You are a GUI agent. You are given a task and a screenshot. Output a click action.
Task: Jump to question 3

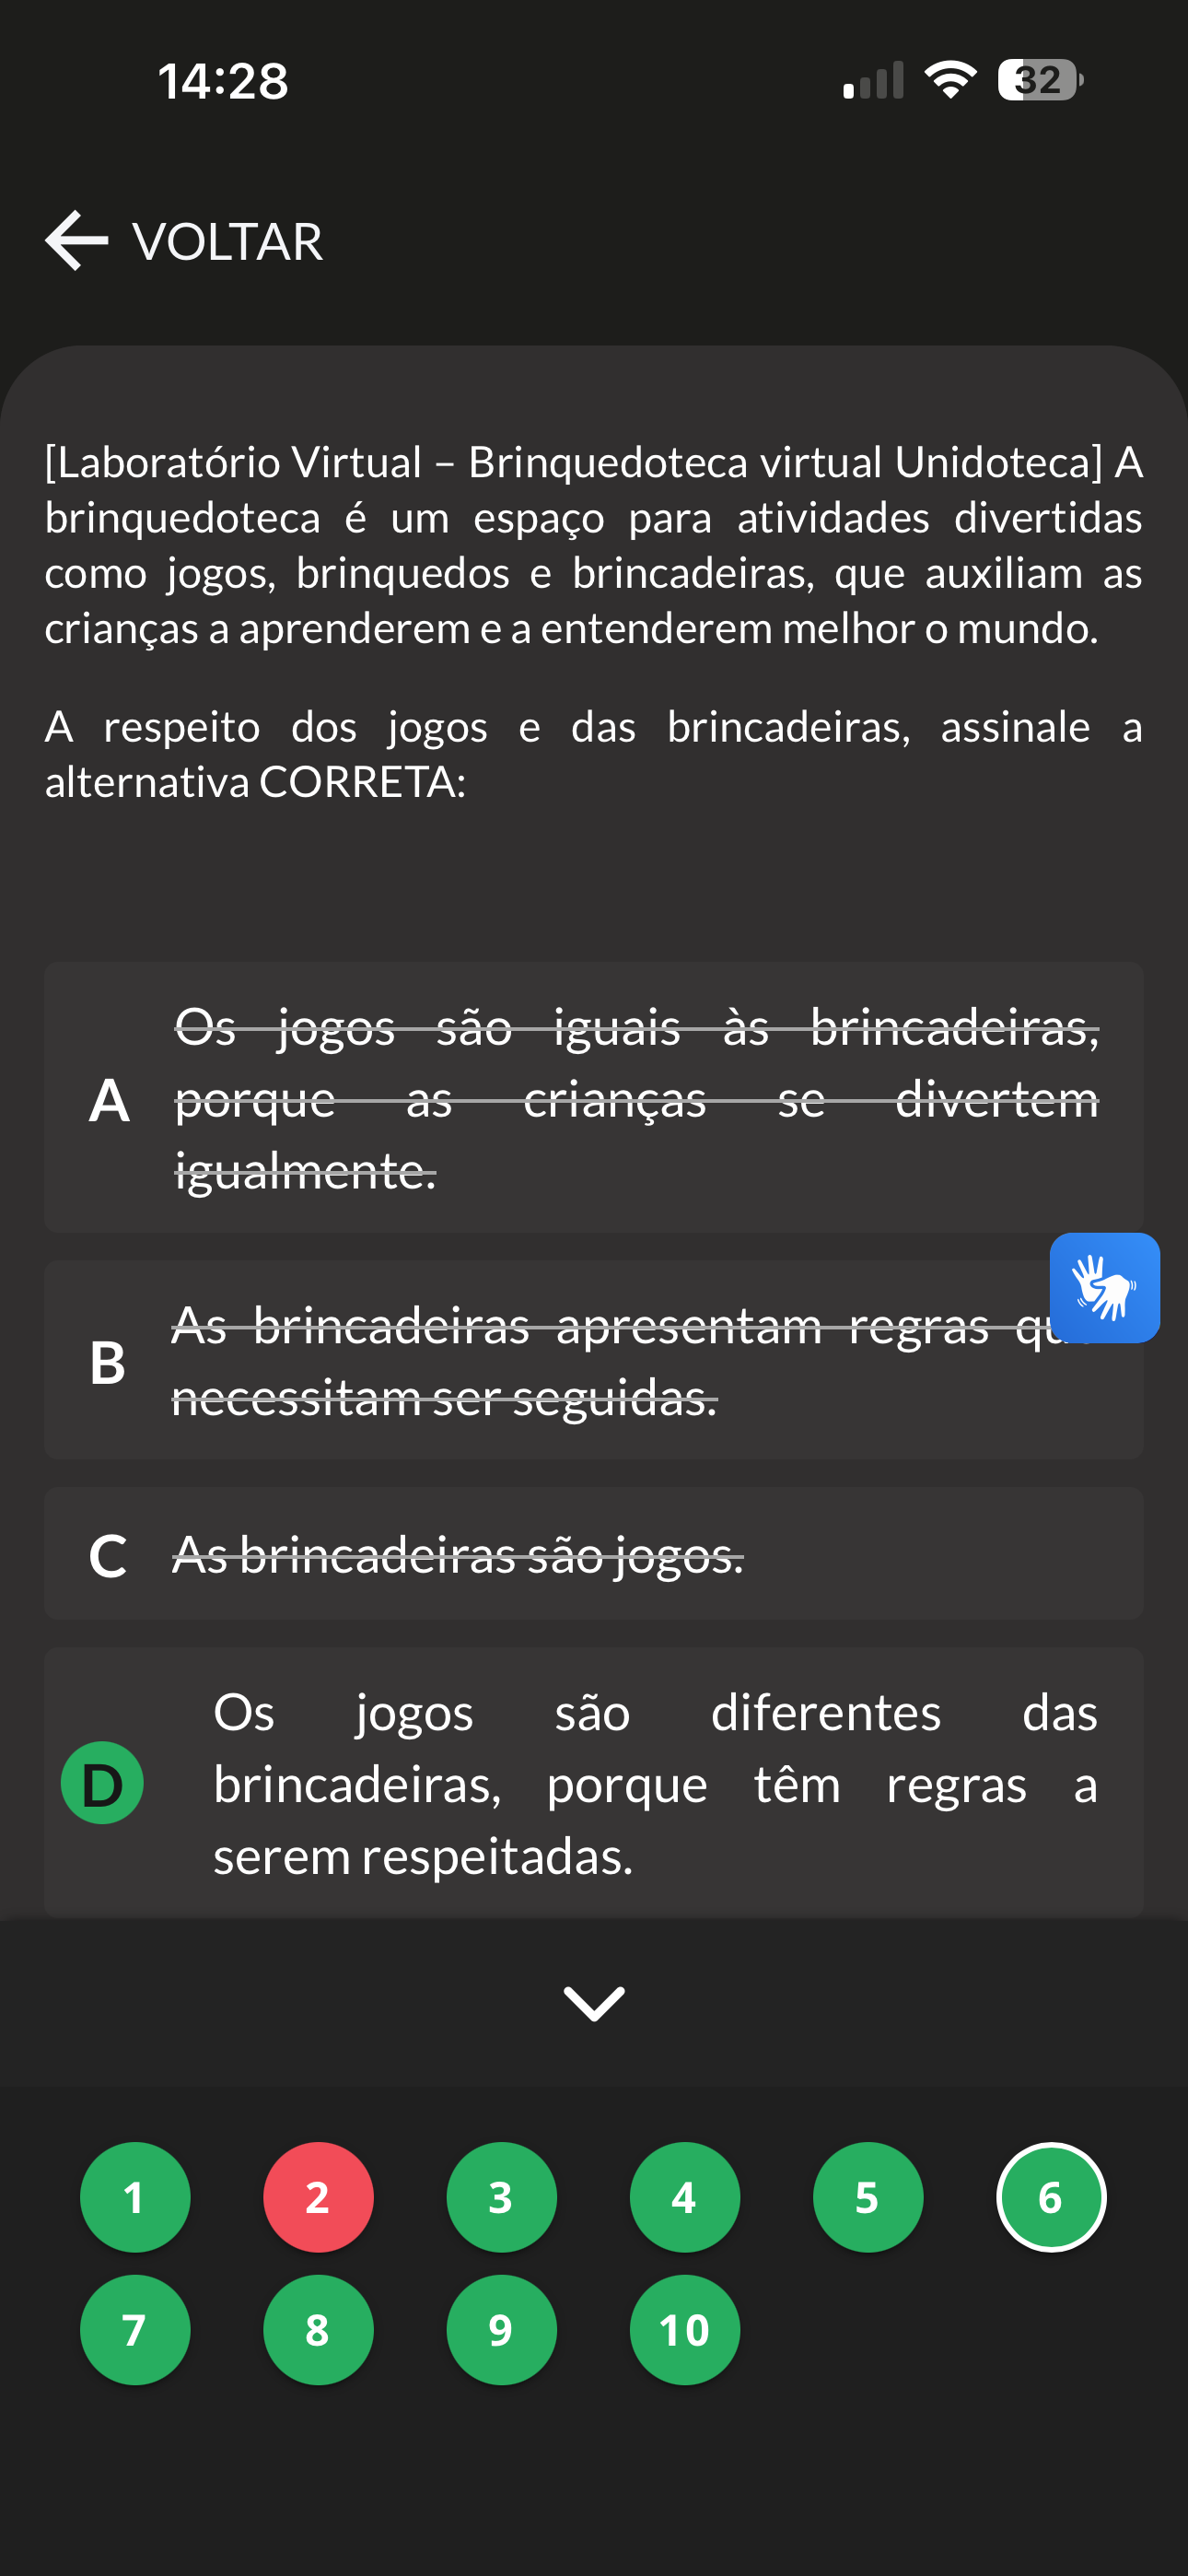point(501,2197)
